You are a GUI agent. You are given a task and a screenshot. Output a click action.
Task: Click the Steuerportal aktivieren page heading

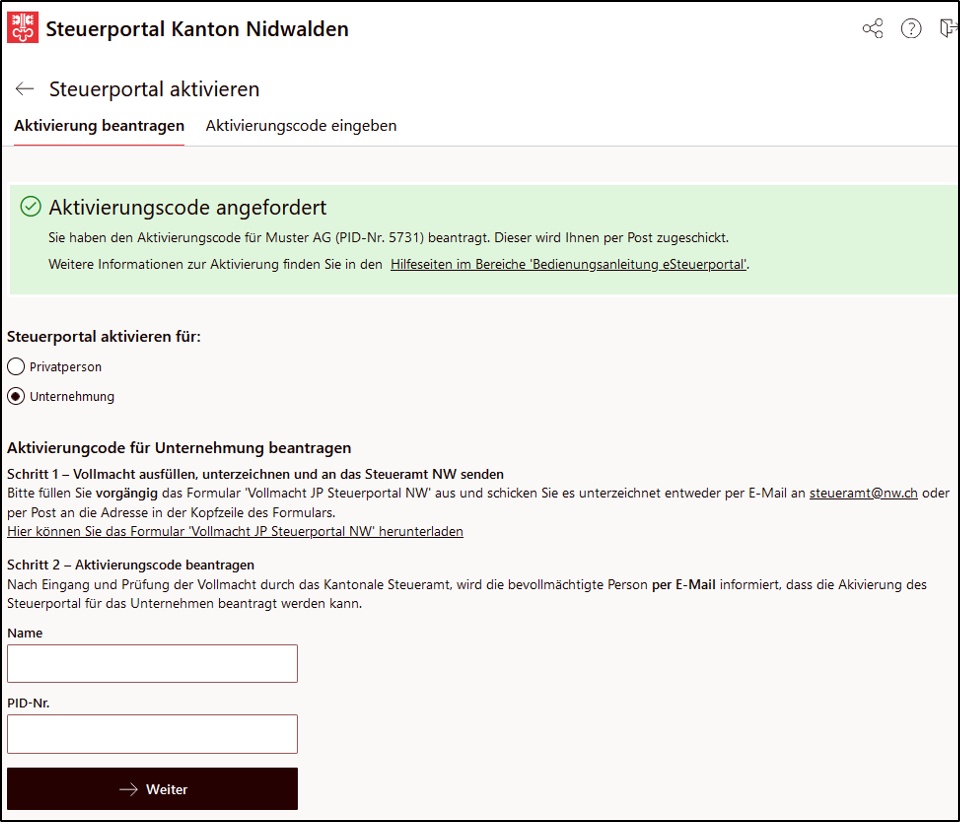tap(154, 89)
